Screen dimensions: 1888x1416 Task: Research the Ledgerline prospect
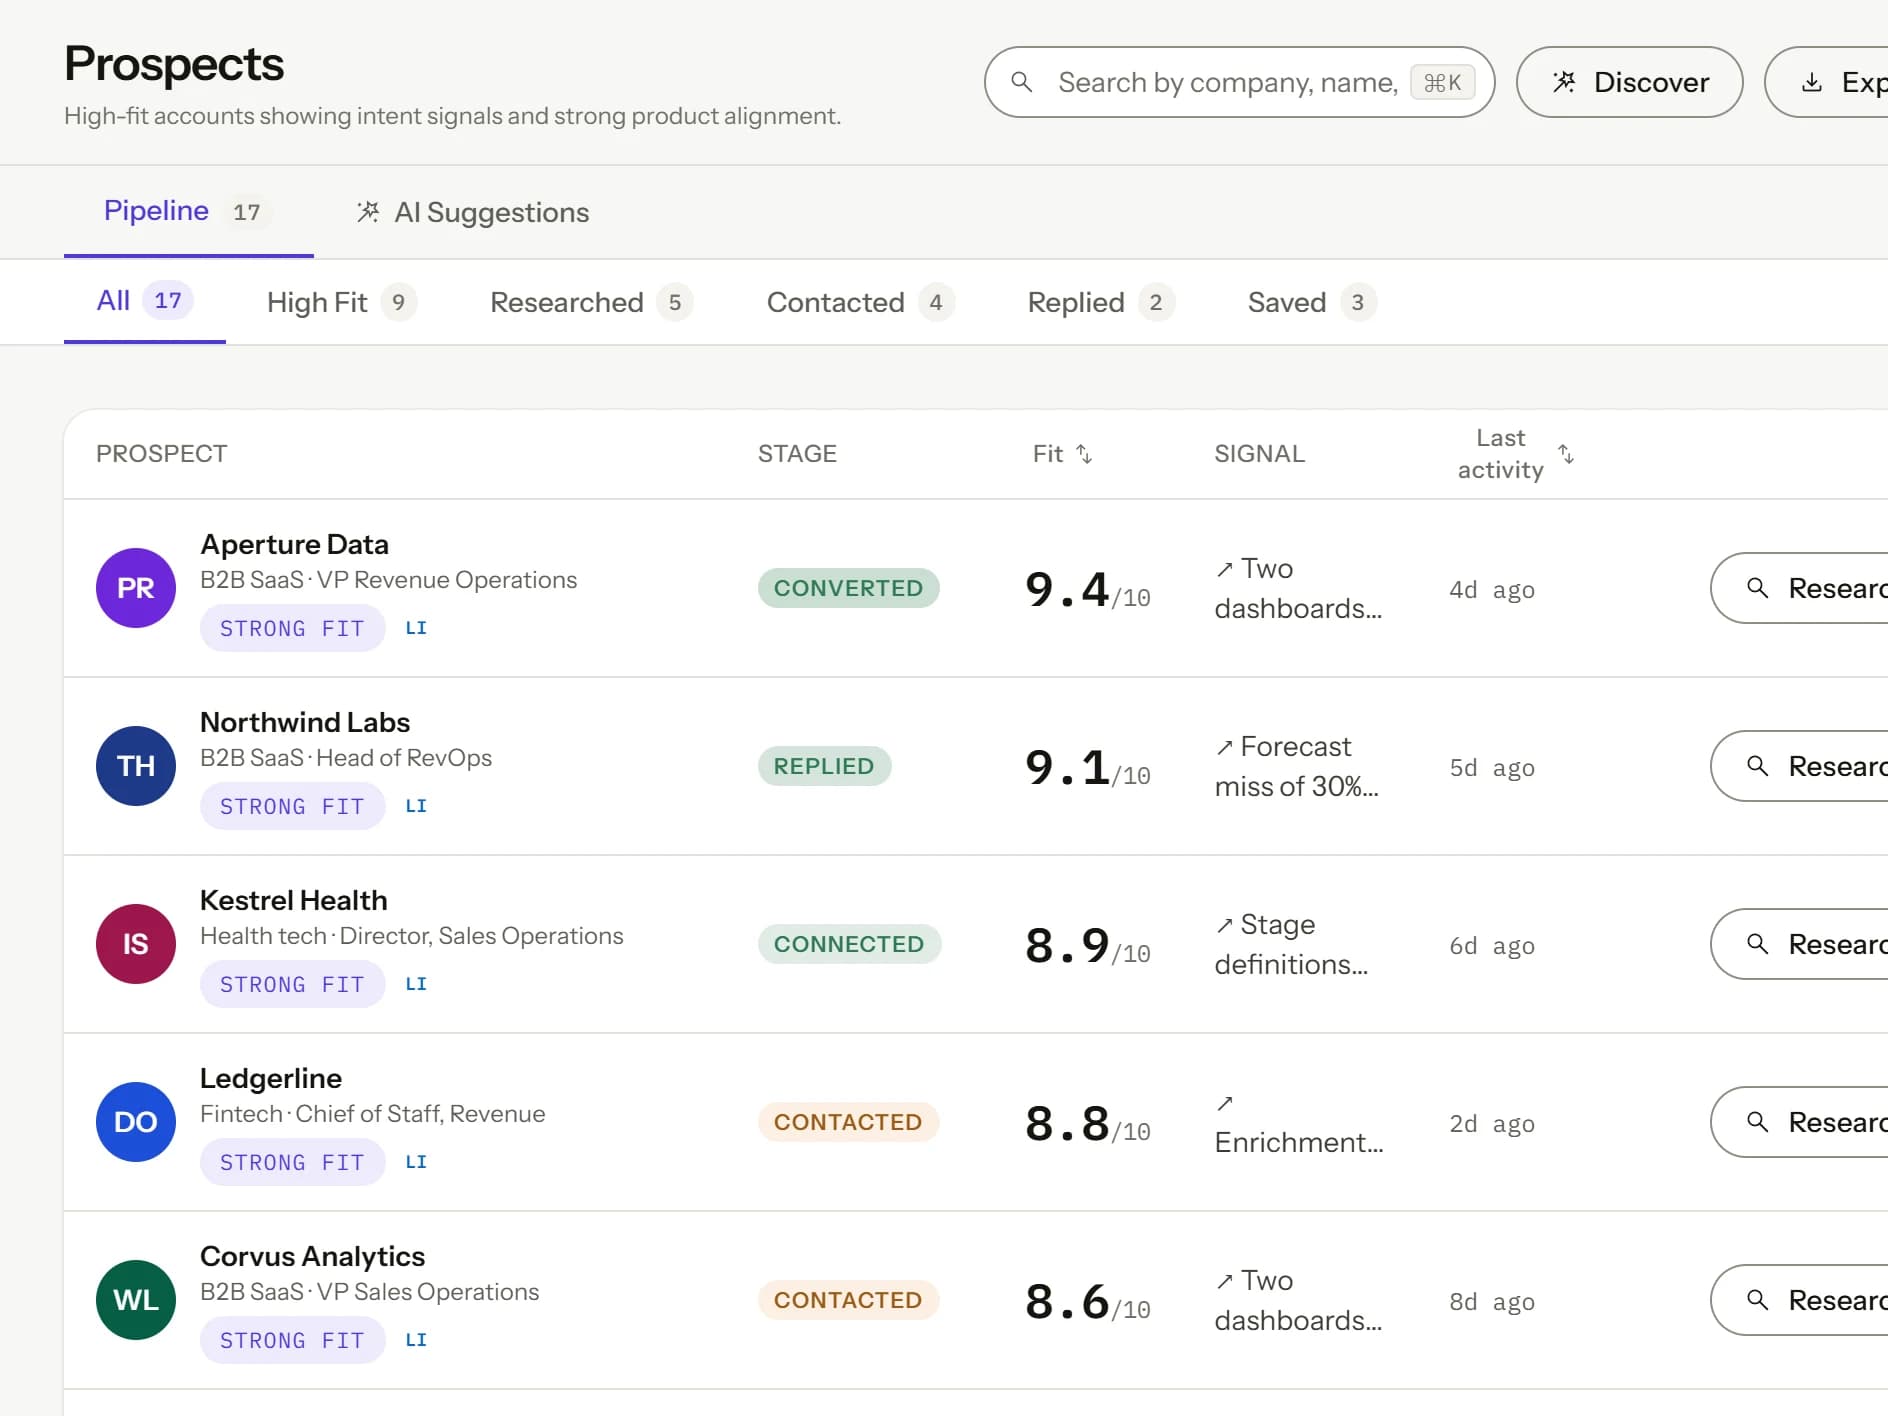1800,1122
